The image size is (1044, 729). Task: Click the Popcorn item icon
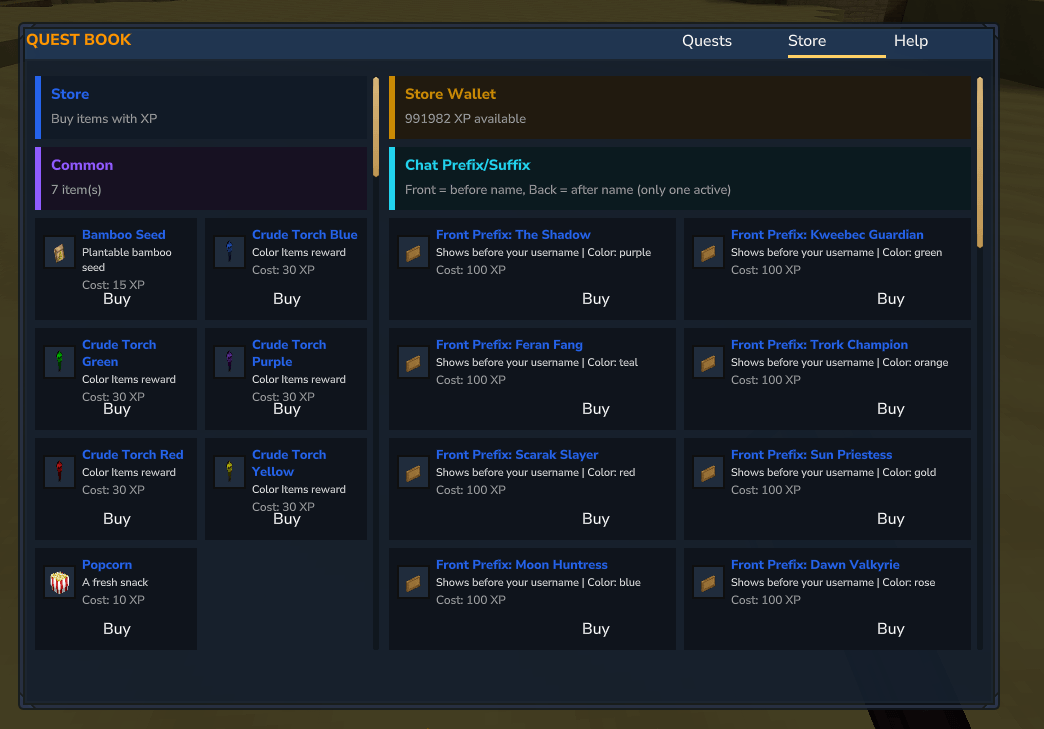tap(59, 583)
